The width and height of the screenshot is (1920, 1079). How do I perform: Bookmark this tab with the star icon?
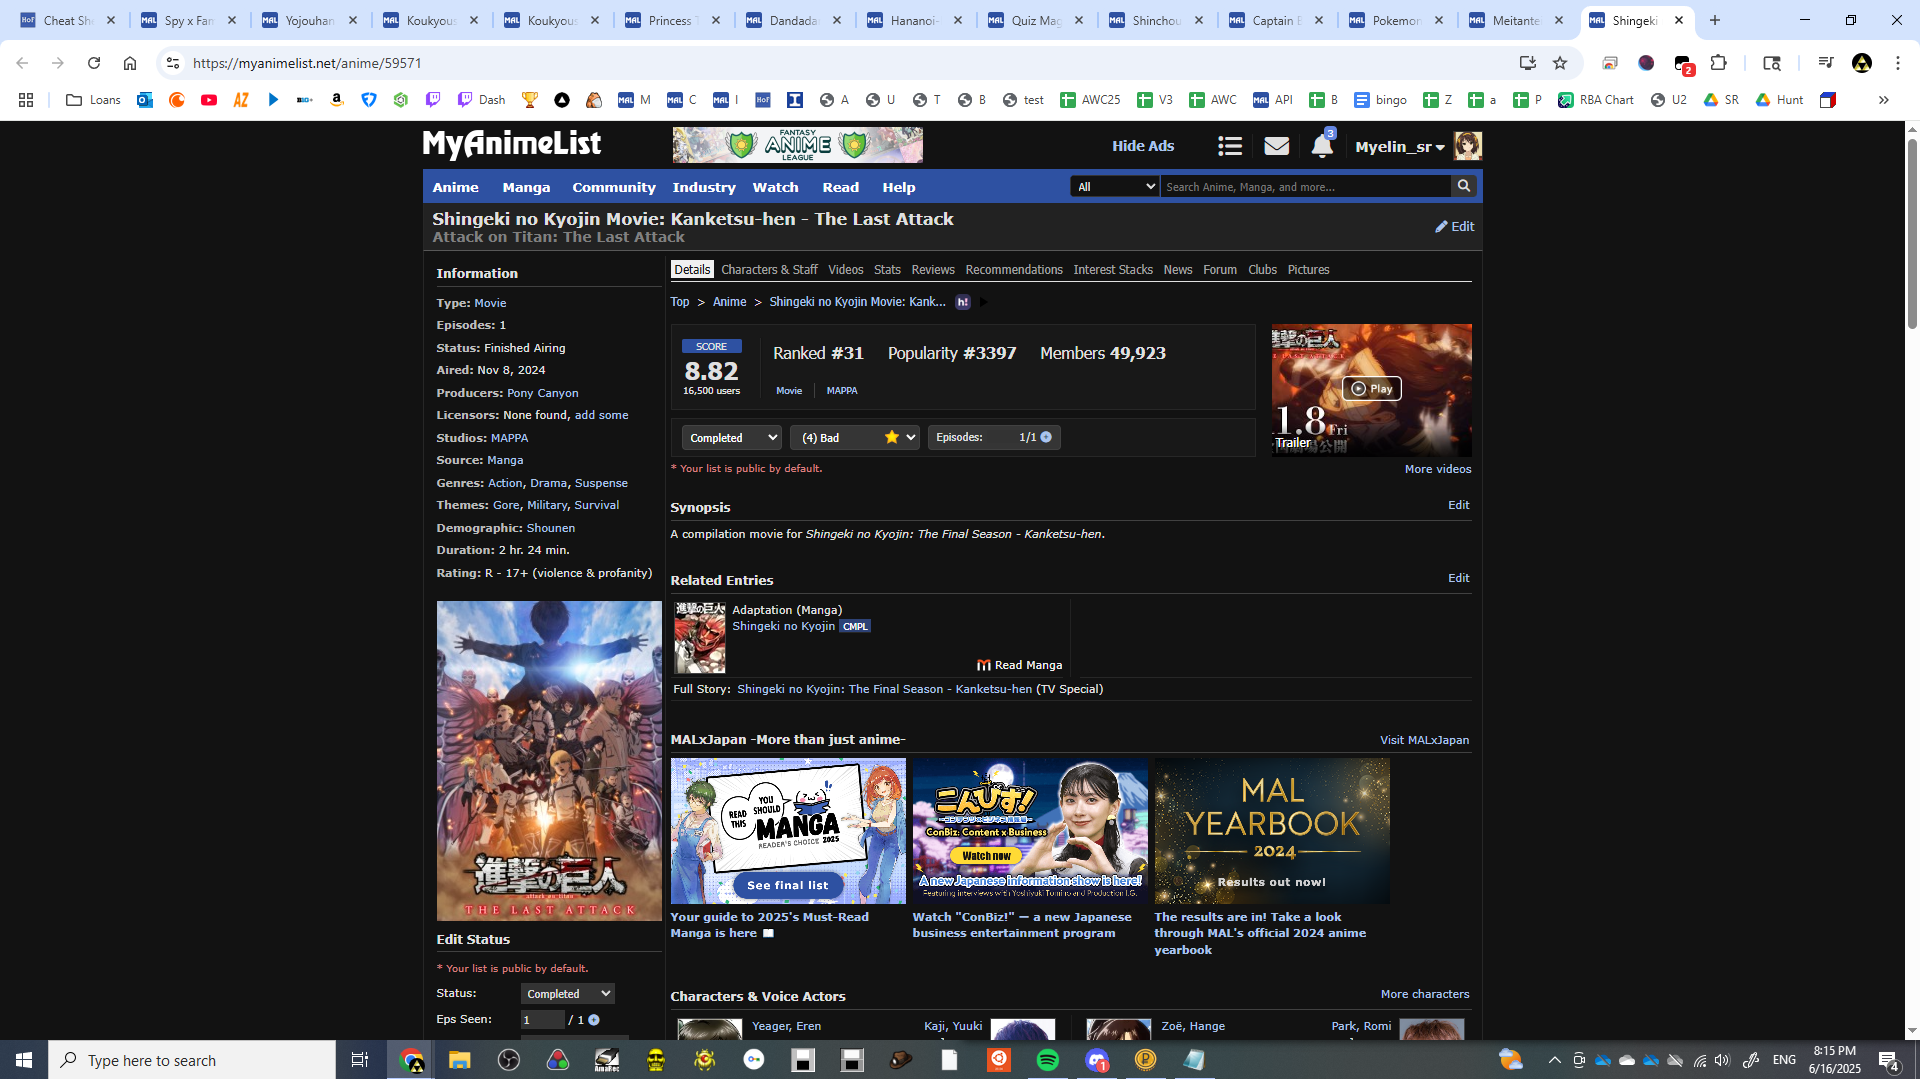pyautogui.click(x=1560, y=63)
